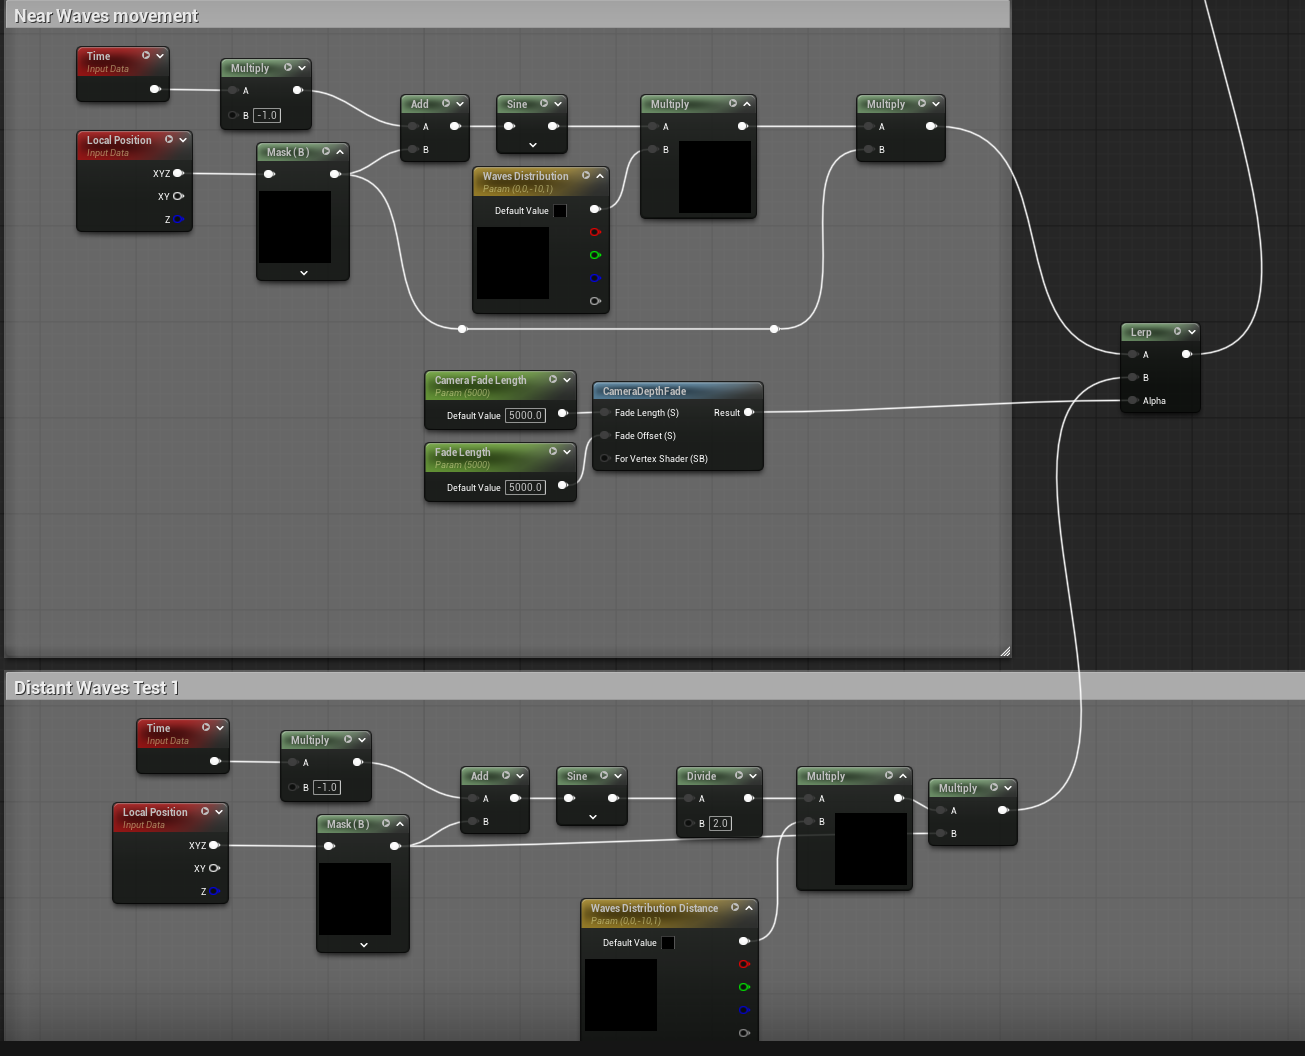The image size is (1305, 1056).
Task: Toggle the For Vertex Shader (SB) pin
Action: coord(605,459)
